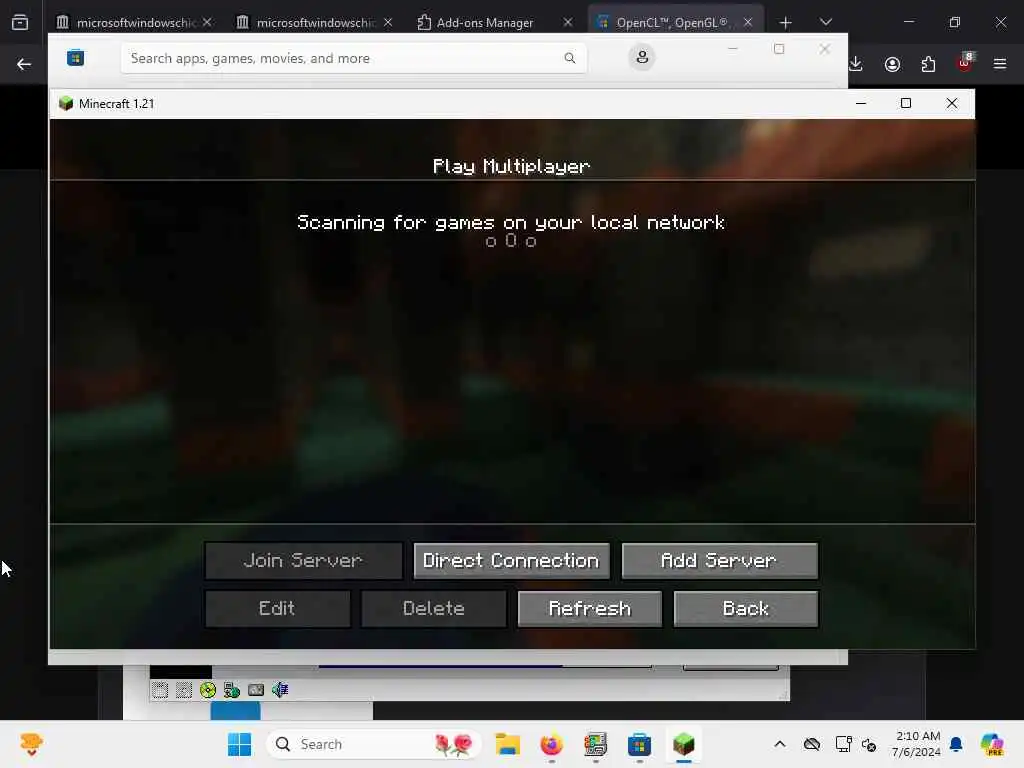1024x768 pixels.
Task: Click the network computers icon in background toolbar
Action: tap(232, 690)
